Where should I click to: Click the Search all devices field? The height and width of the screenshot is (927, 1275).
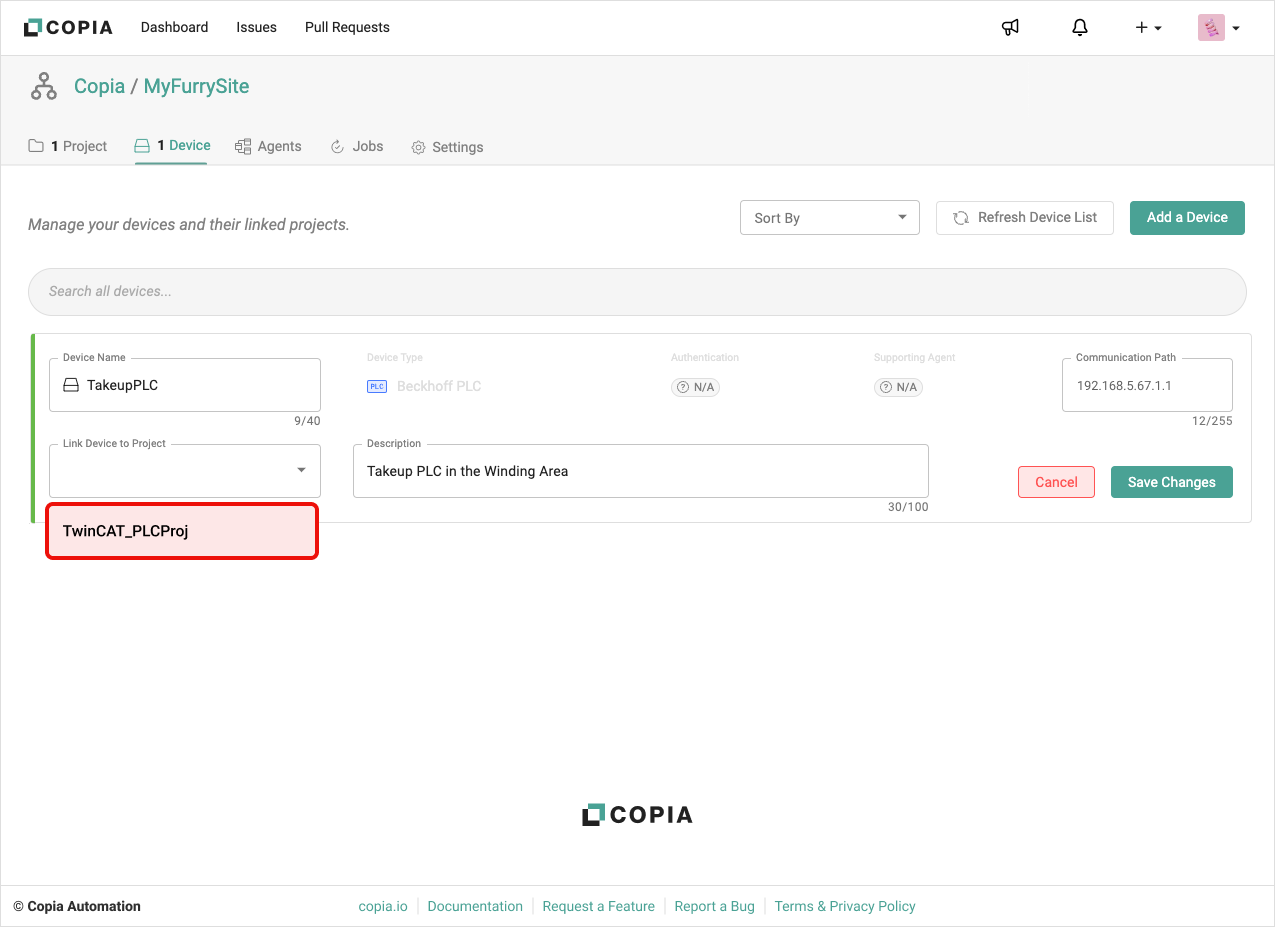[x=637, y=291]
